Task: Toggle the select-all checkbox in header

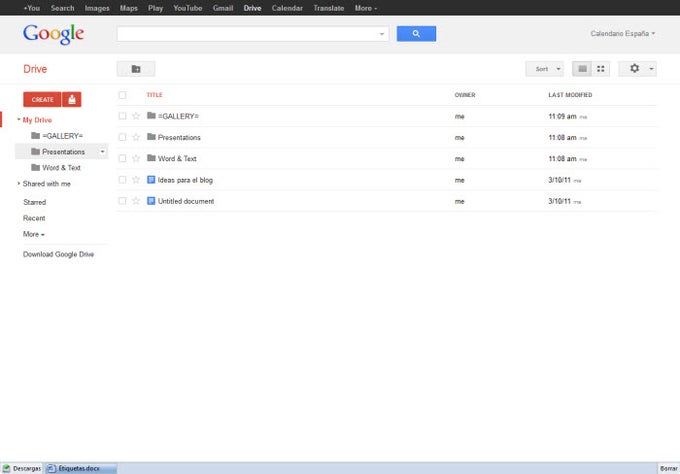Action: pos(123,95)
